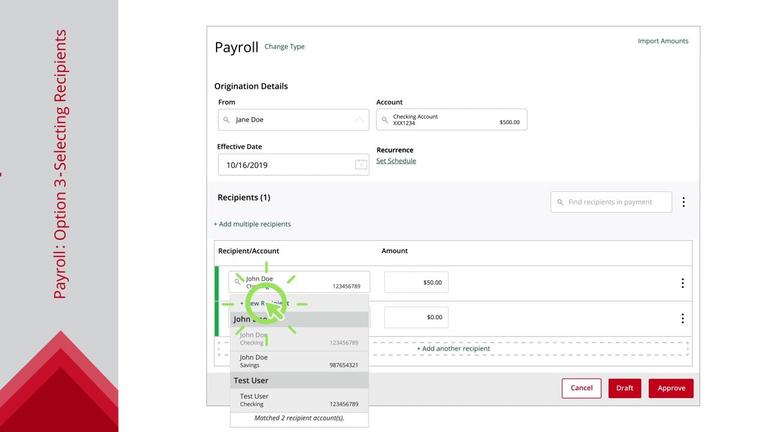Screen dimensions: 768x432
Task: Open the Checking Account selector
Action: coord(452,120)
